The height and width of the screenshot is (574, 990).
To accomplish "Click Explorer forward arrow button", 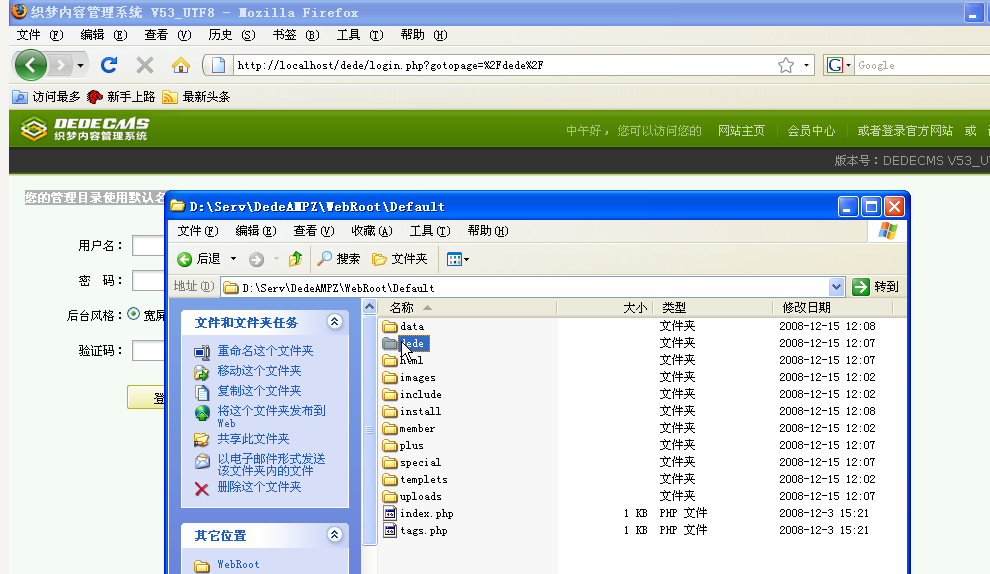I will [x=256, y=259].
